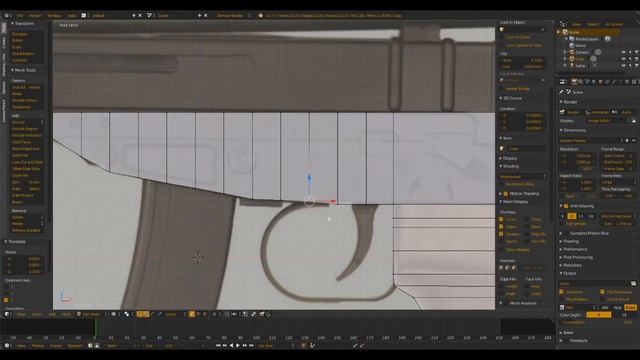Open the File menu

click(x=20, y=16)
